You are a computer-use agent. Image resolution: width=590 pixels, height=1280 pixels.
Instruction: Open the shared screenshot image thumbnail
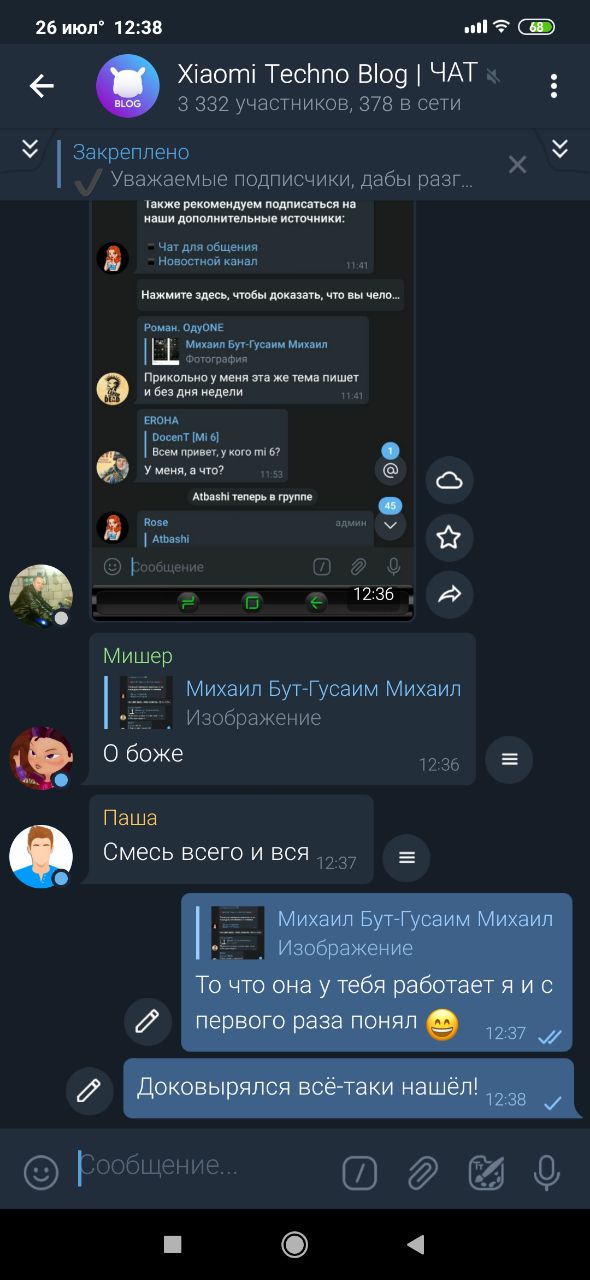pos(253,410)
